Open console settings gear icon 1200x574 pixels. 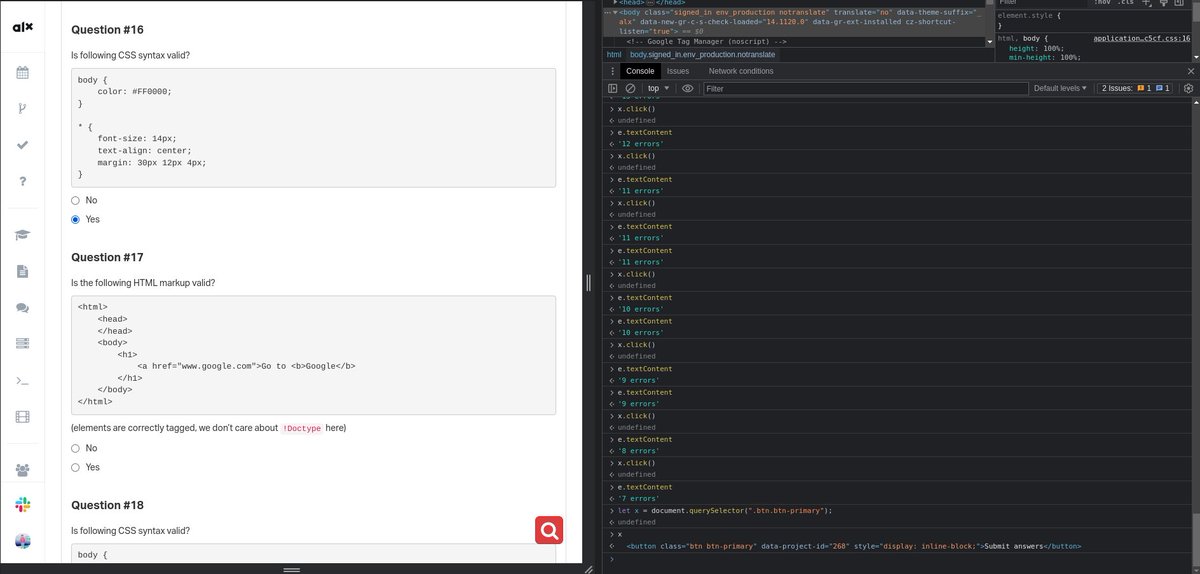(x=1189, y=88)
